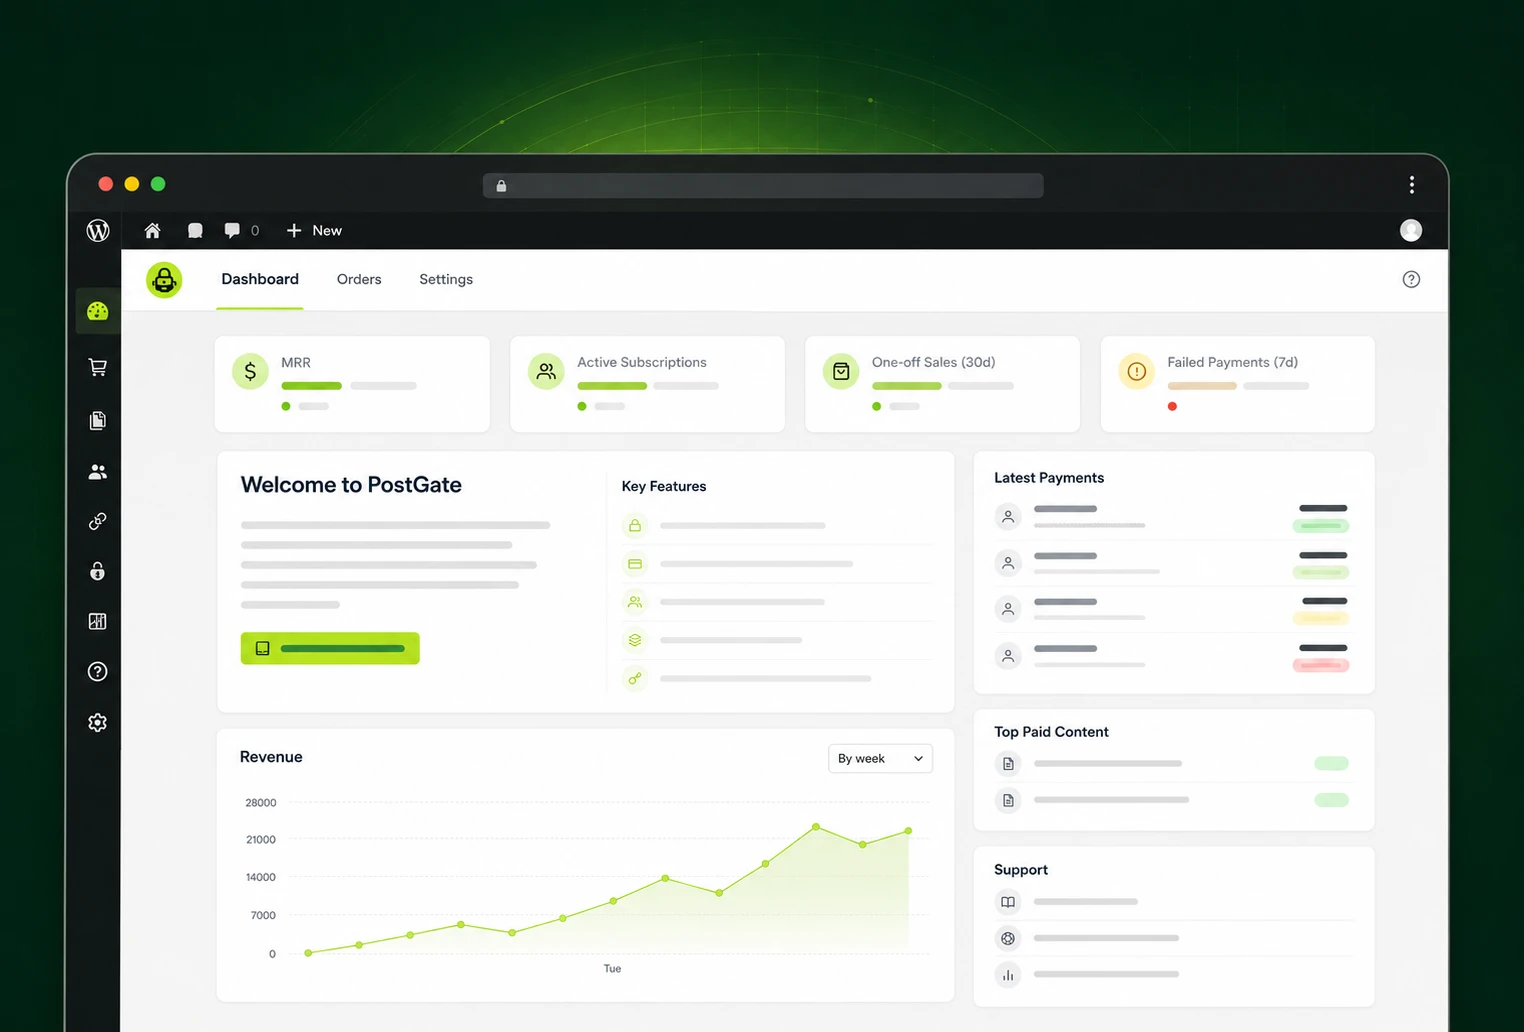Open the padlock icon in the sidebar

97,571
